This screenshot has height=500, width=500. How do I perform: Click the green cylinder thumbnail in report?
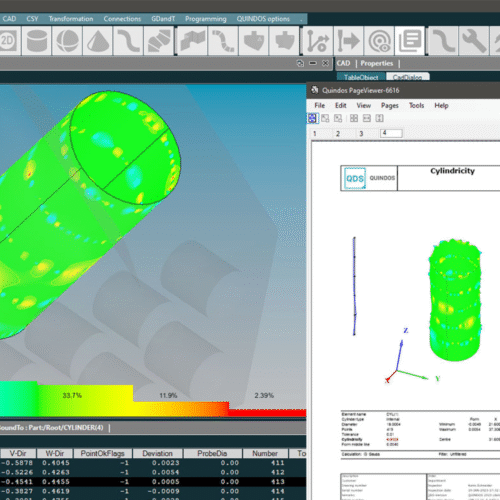coord(455,300)
